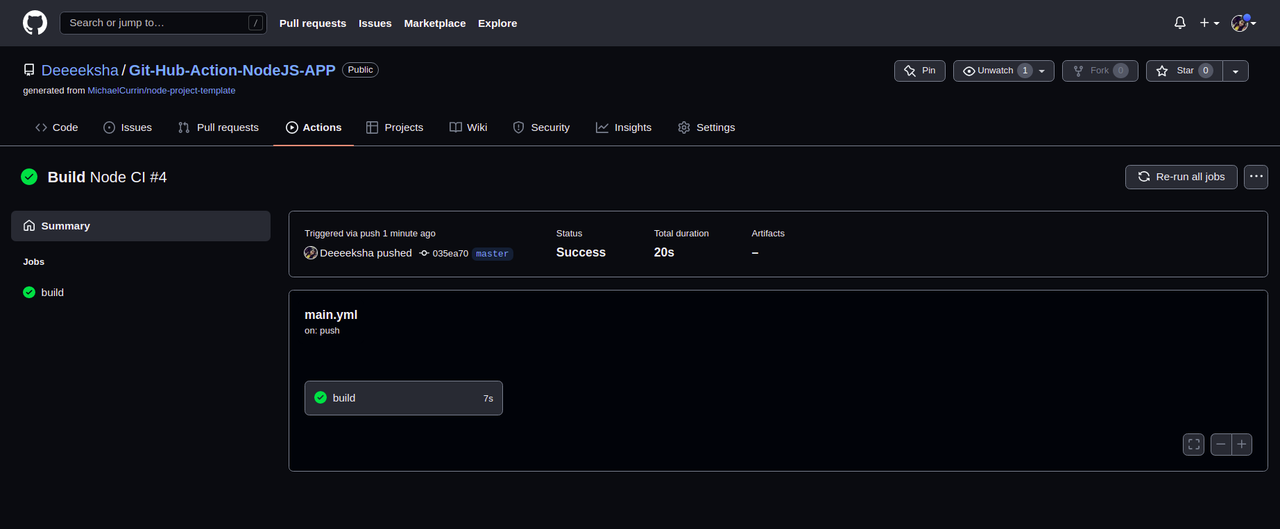This screenshot has height=529, width=1280.
Task: Open the GitHub homepage logo
Action: pyautogui.click(x=35, y=22)
